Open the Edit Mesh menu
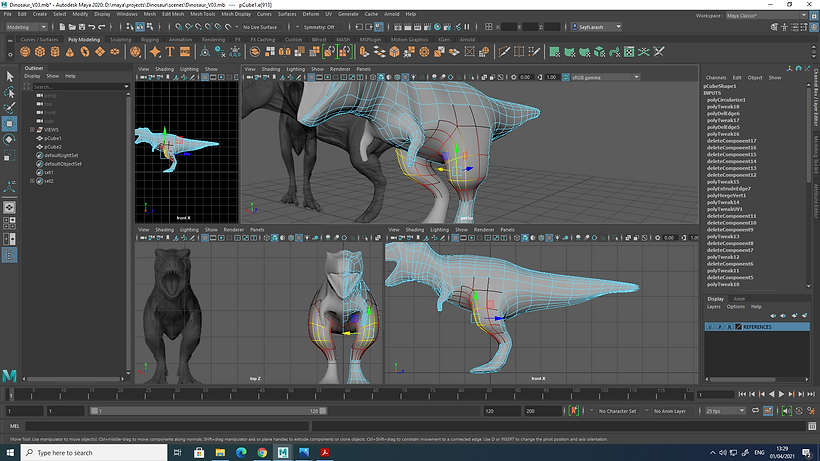The height and width of the screenshot is (461, 820). pyautogui.click(x=173, y=14)
